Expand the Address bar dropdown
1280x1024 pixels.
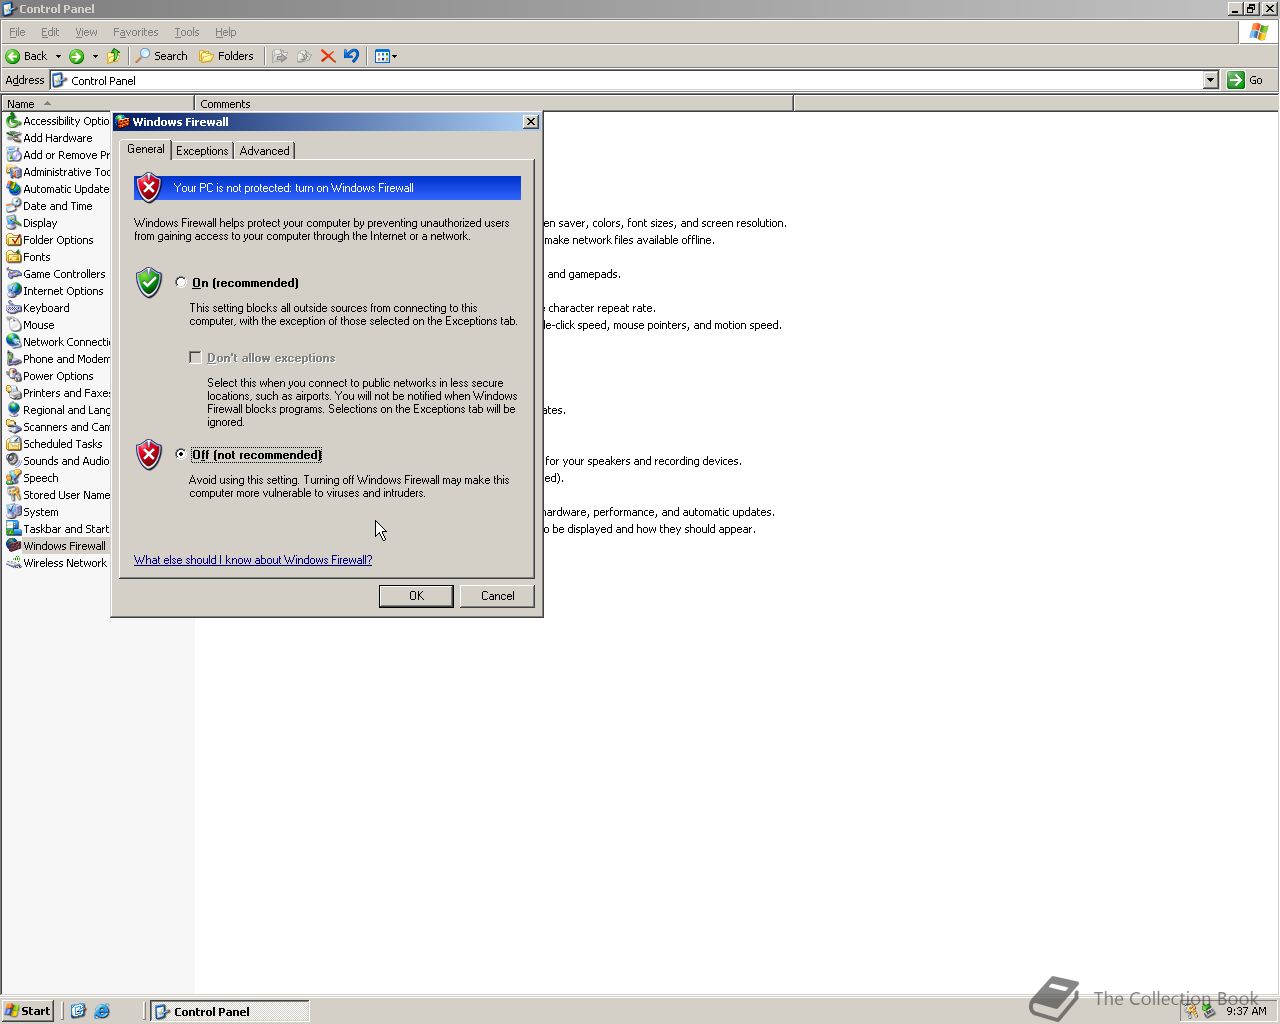click(x=1210, y=80)
